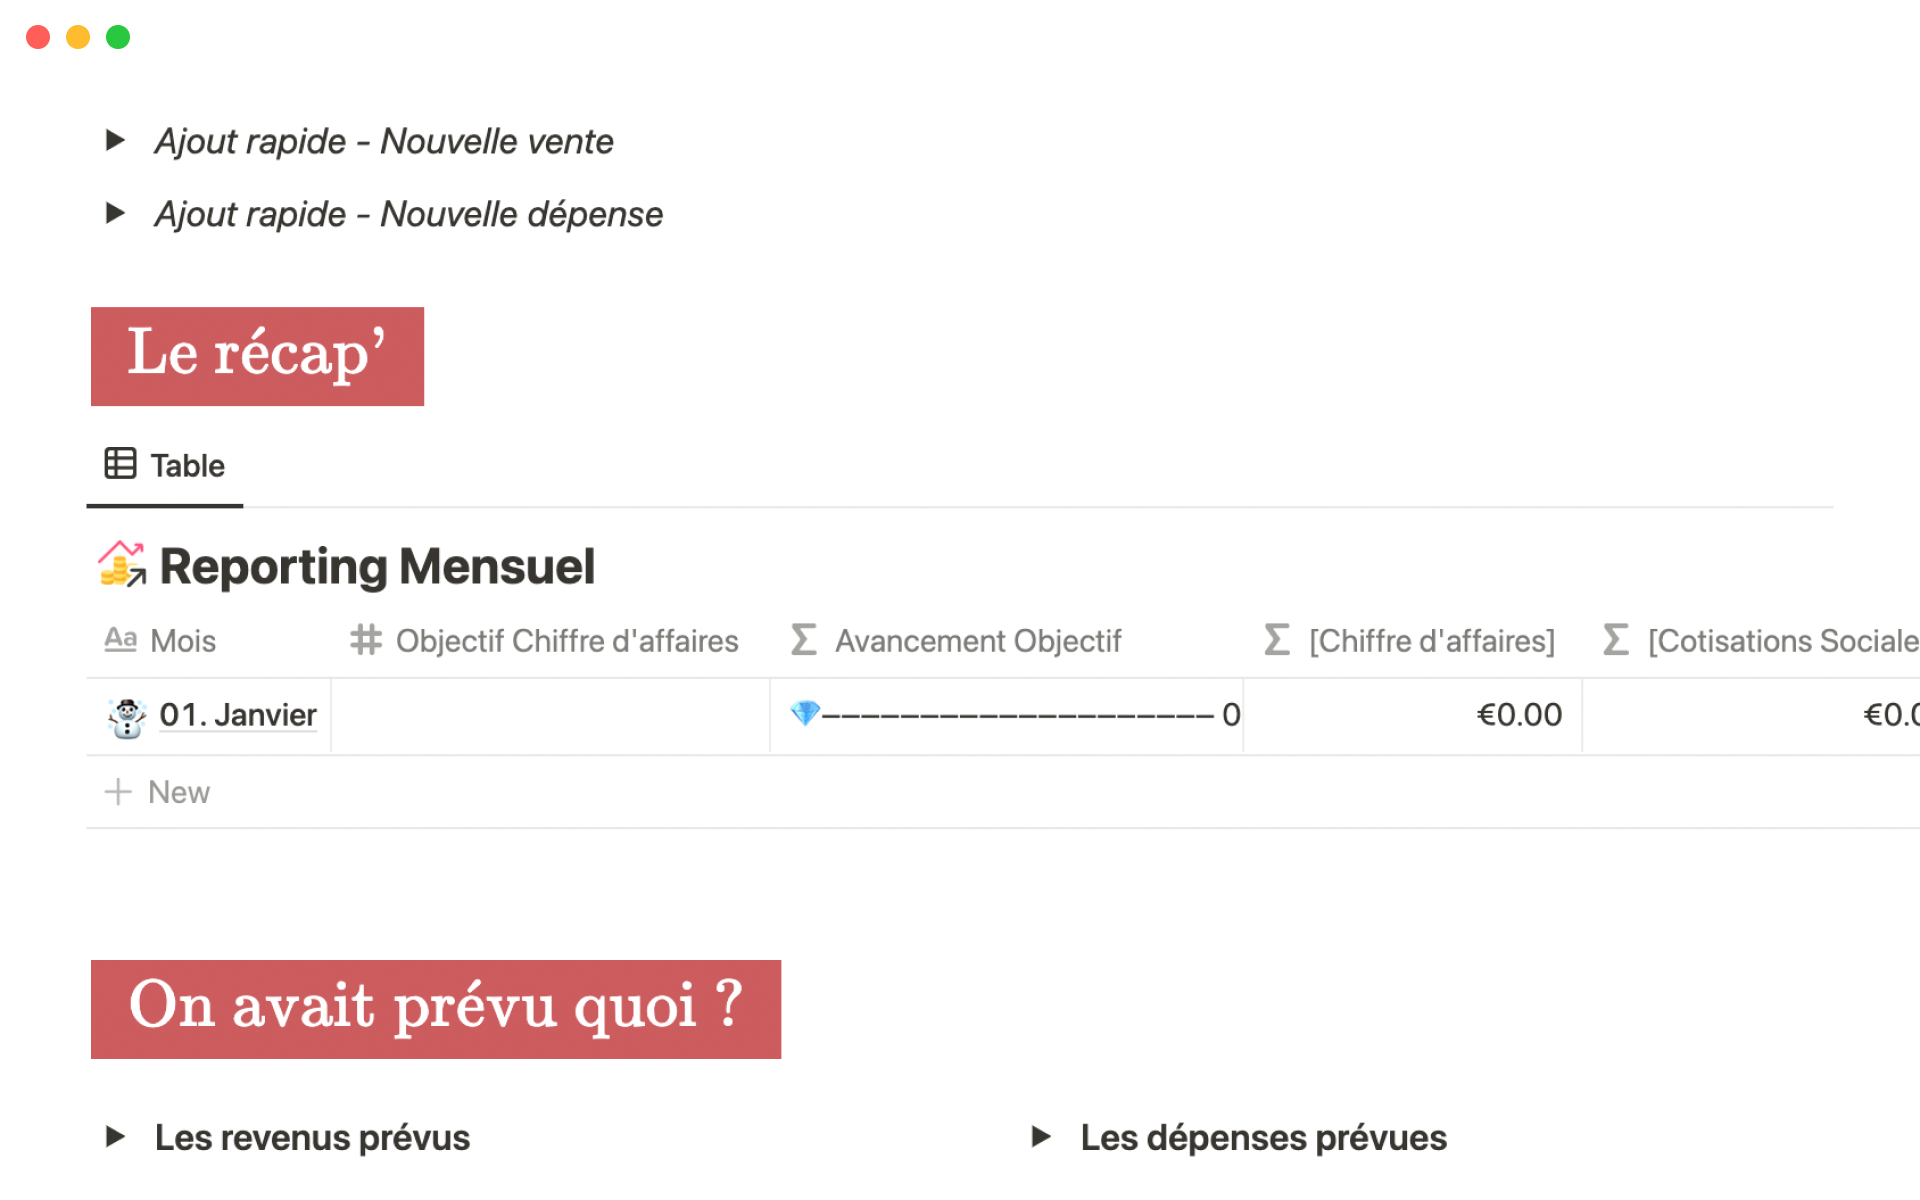Open the Reporting Mensuel database title
Screen dimensions: 1920x1200
(x=377, y=567)
